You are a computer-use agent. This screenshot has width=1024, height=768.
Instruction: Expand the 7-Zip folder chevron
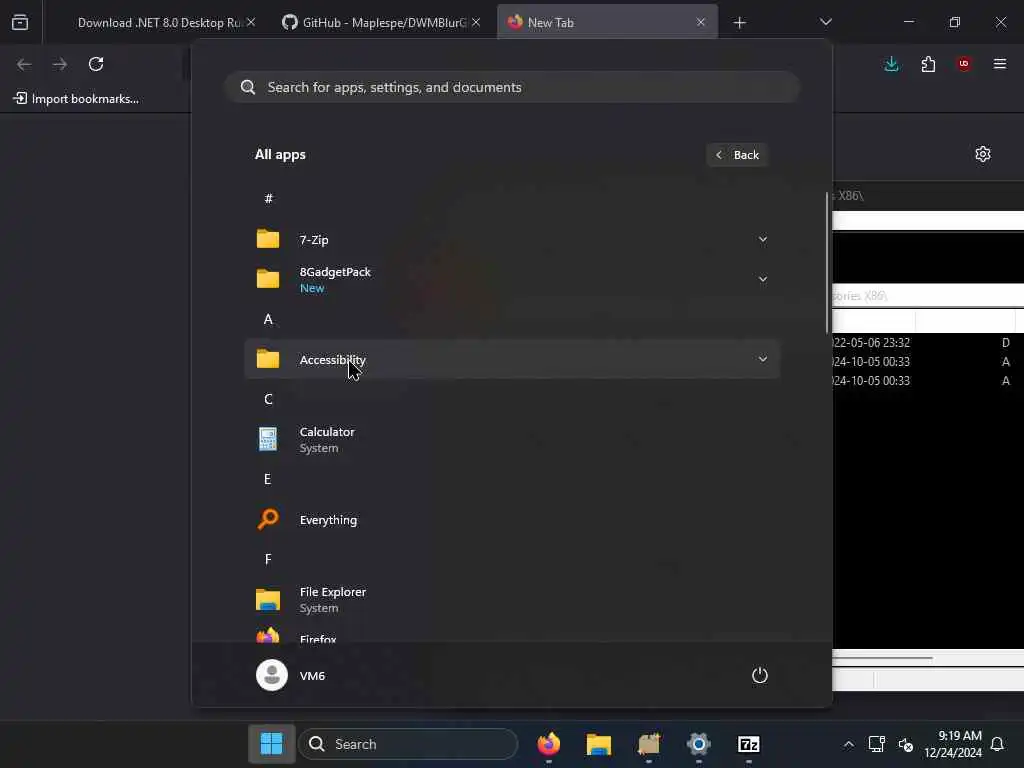(x=762, y=240)
